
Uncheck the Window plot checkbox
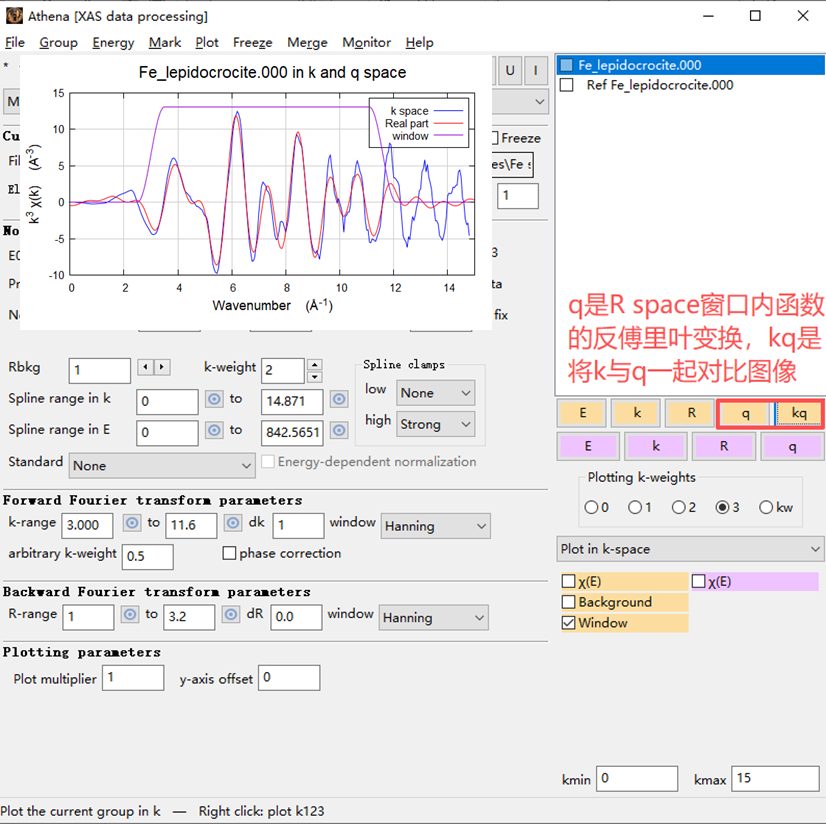click(x=568, y=623)
